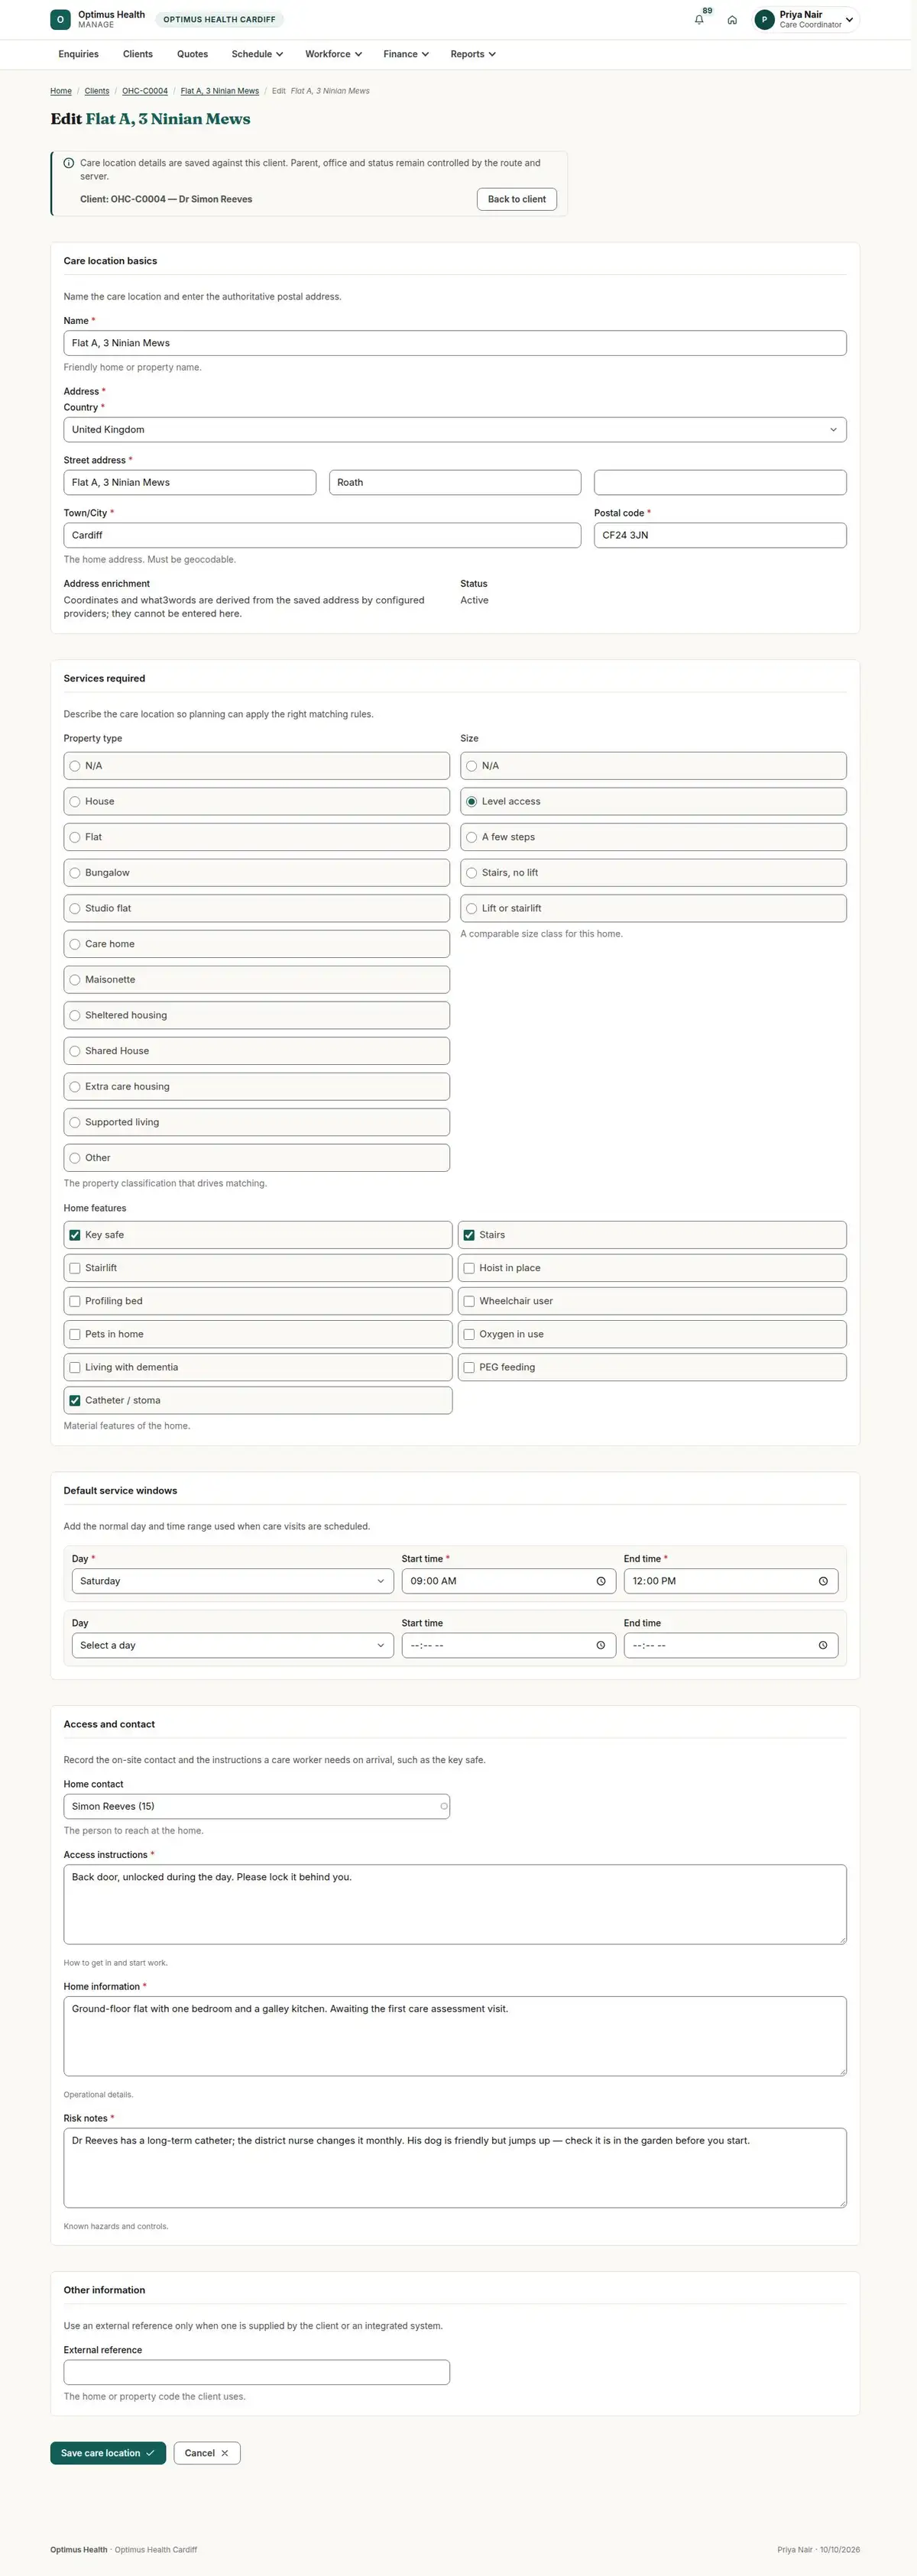Screen dimensions: 917x2576
Task: Cancel editing the care location
Action: pyautogui.click(x=207, y=2453)
